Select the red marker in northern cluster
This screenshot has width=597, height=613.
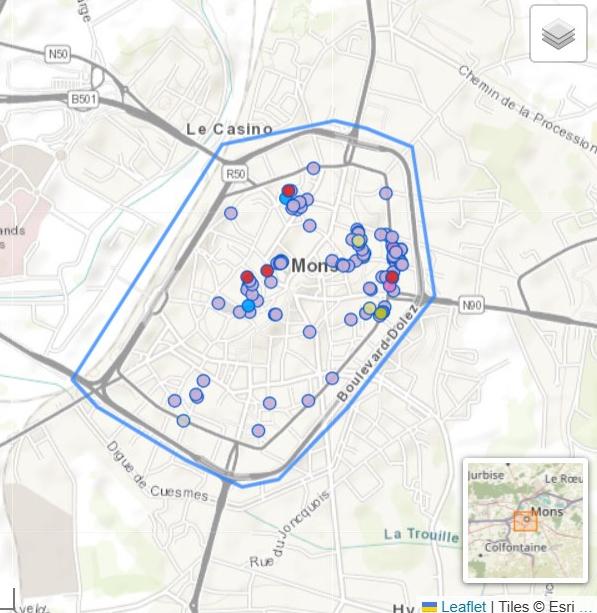pyautogui.click(x=289, y=191)
